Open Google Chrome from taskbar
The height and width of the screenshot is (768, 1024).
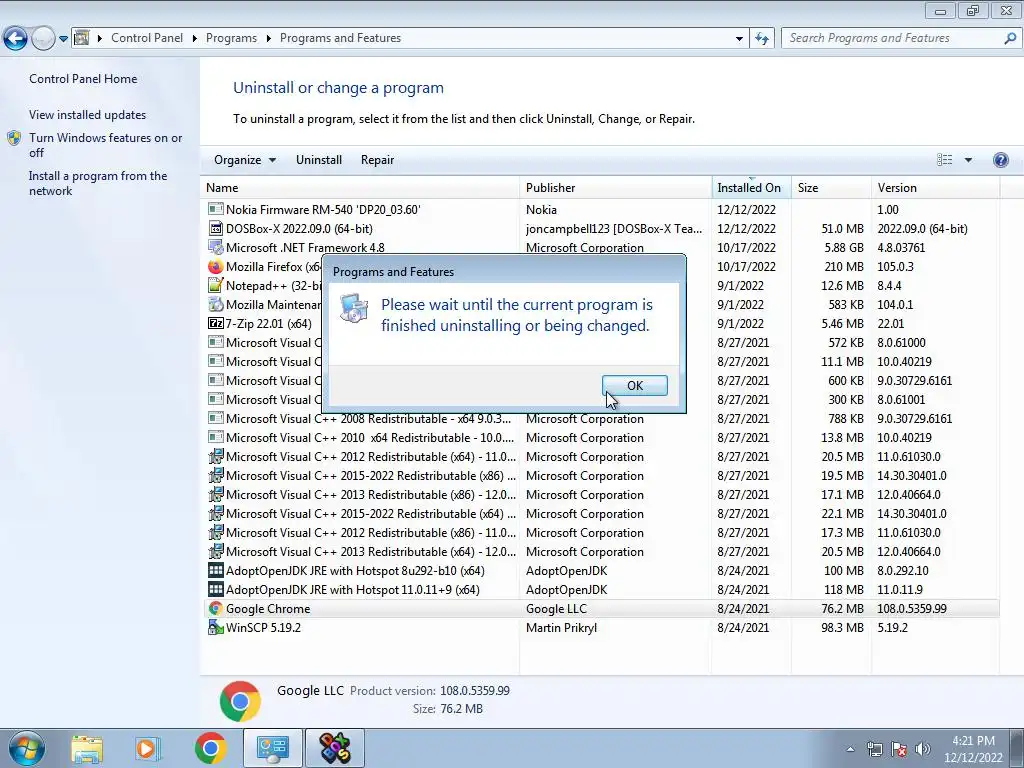[x=210, y=748]
